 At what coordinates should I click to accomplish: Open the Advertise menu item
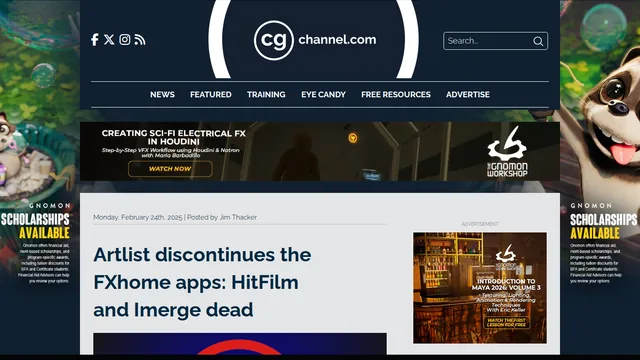tap(468, 95)
